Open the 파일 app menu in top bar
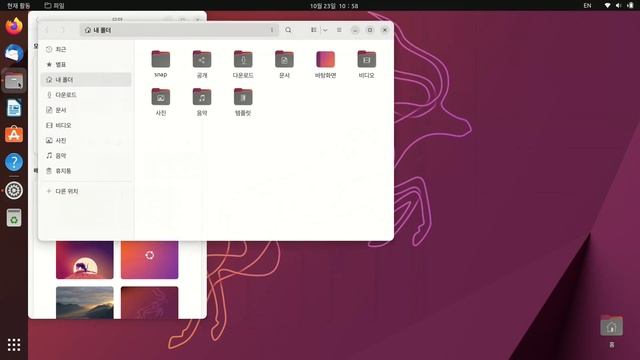The width and height of the screenshot is (640, 360). [54, 5]
